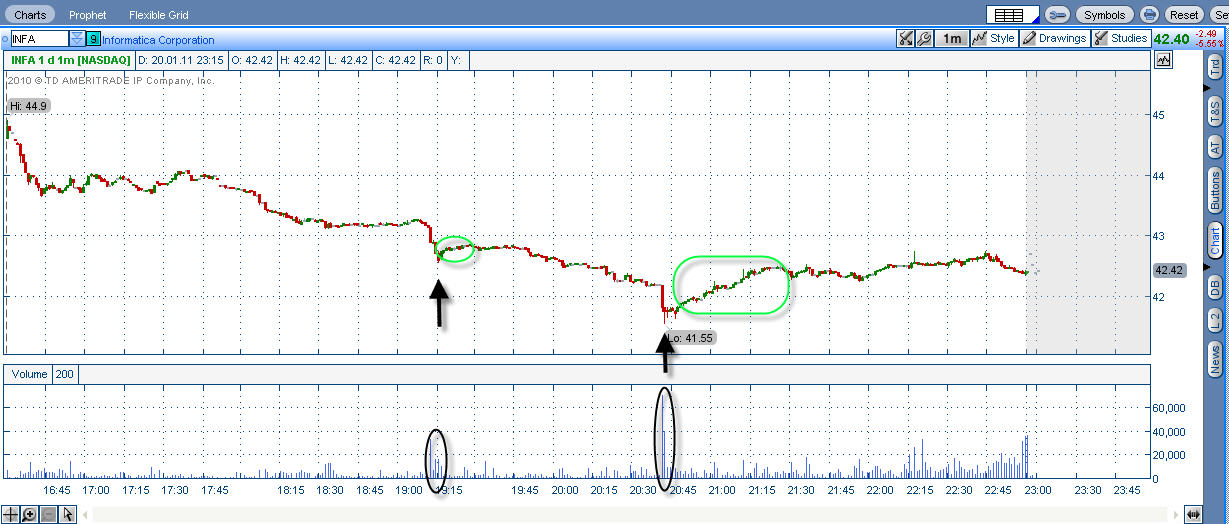Switch to the Flexible Grid tab
This screenshot has width=1229, height=524.
[x=159, y=15]
